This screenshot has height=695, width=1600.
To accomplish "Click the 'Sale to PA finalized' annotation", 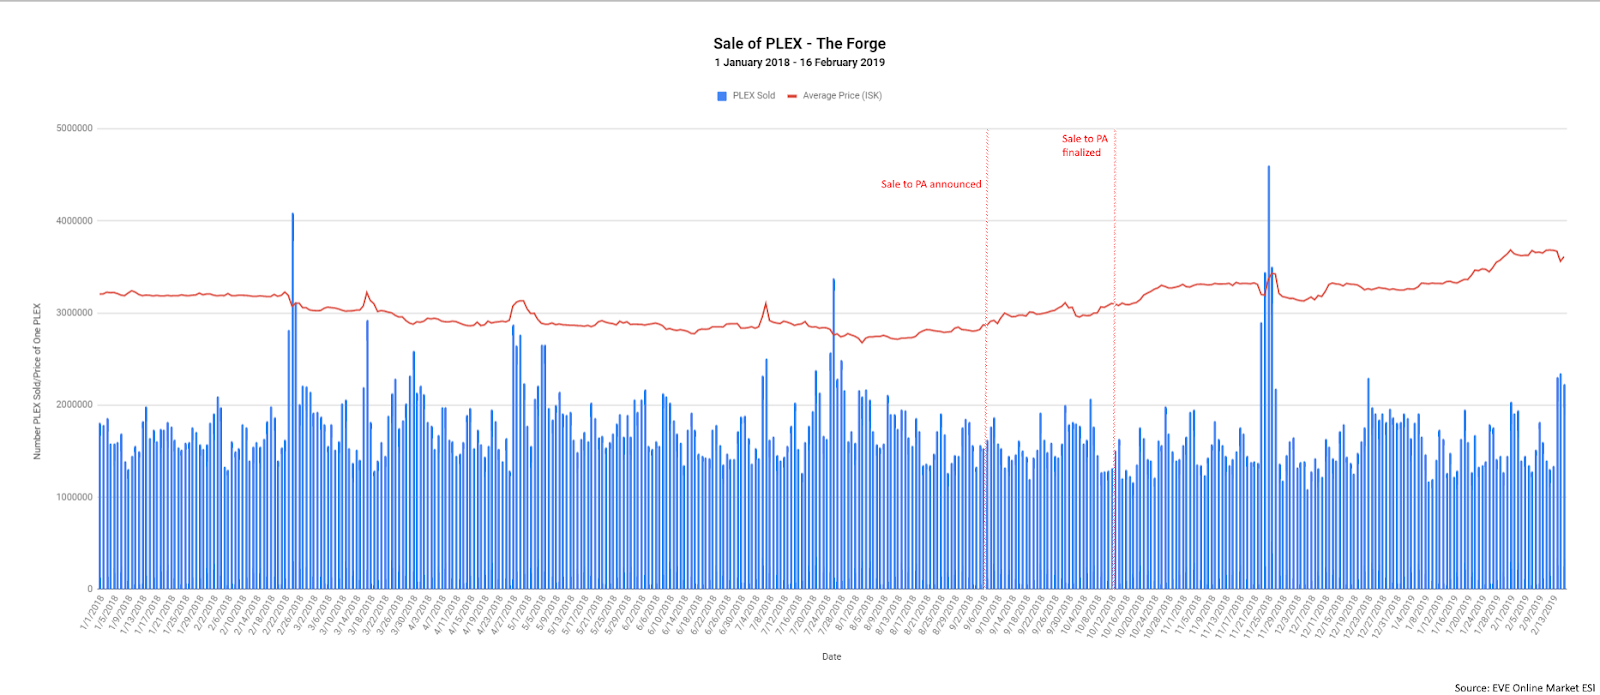I will click(1084, 146).
